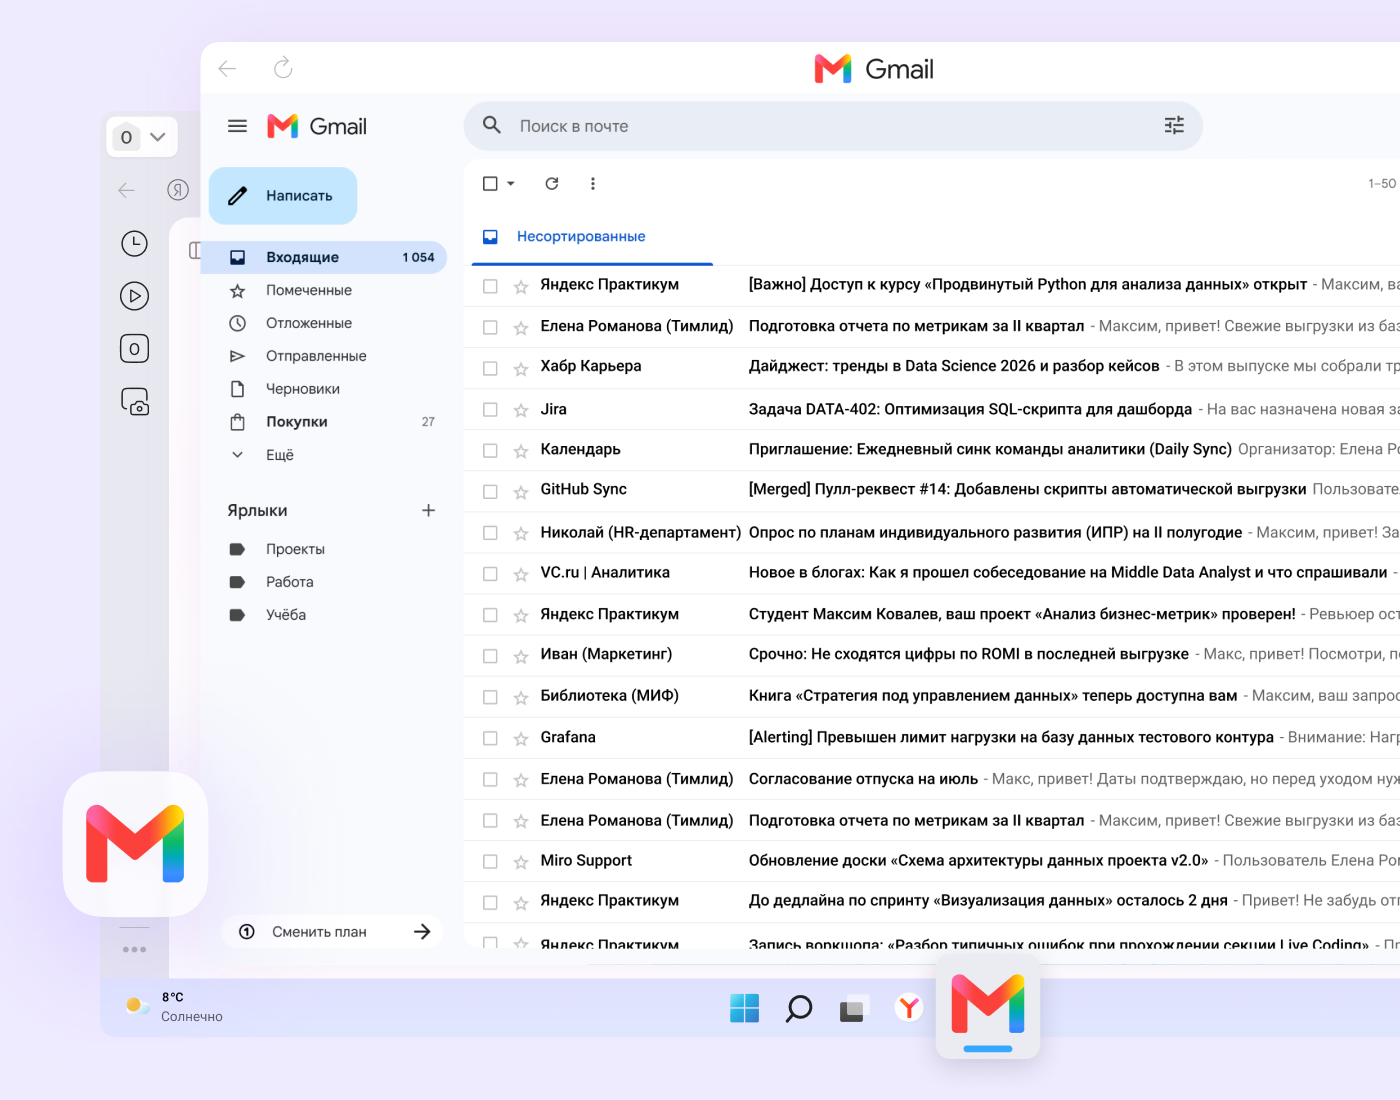Click the browser back arrow above Gmail

[227, 68]
